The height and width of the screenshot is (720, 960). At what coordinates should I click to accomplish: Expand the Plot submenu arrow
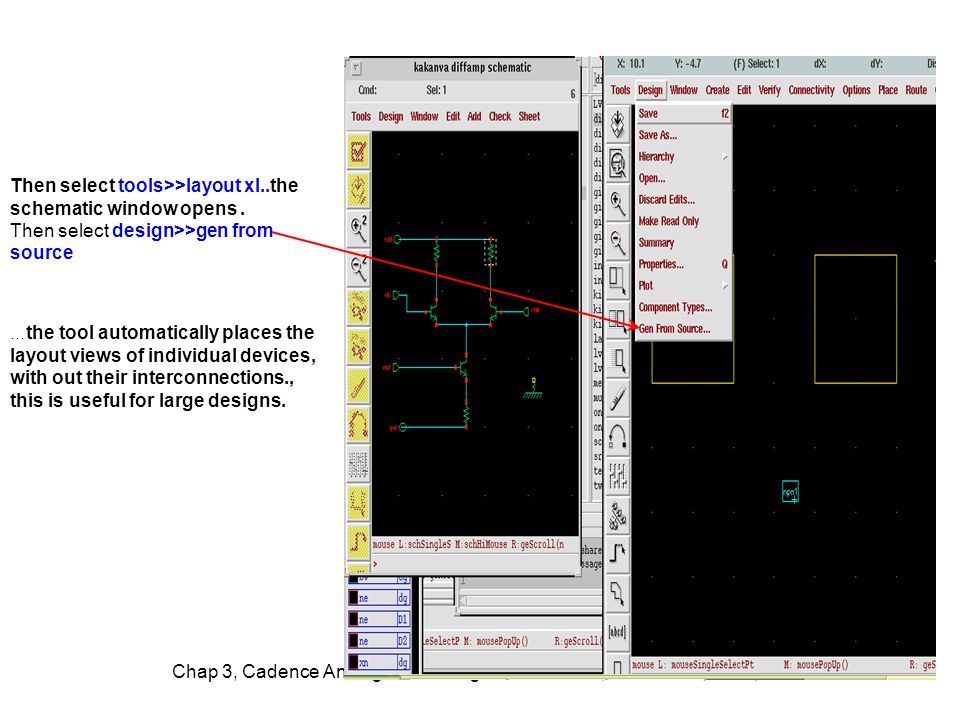point(725,285)
